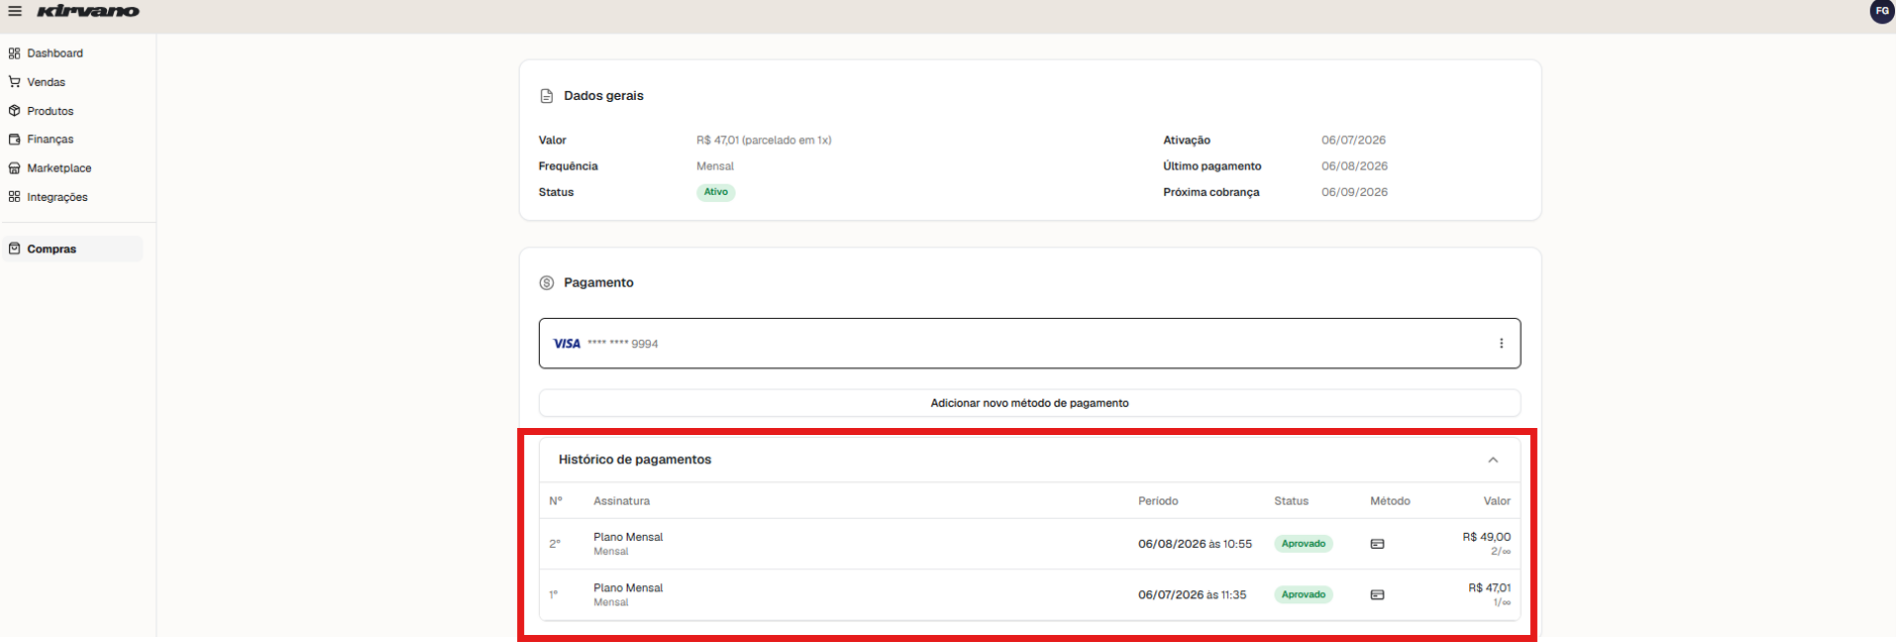Open the hamburger menu icon
The image size is (1896, 642).
(x=15, y=11)
